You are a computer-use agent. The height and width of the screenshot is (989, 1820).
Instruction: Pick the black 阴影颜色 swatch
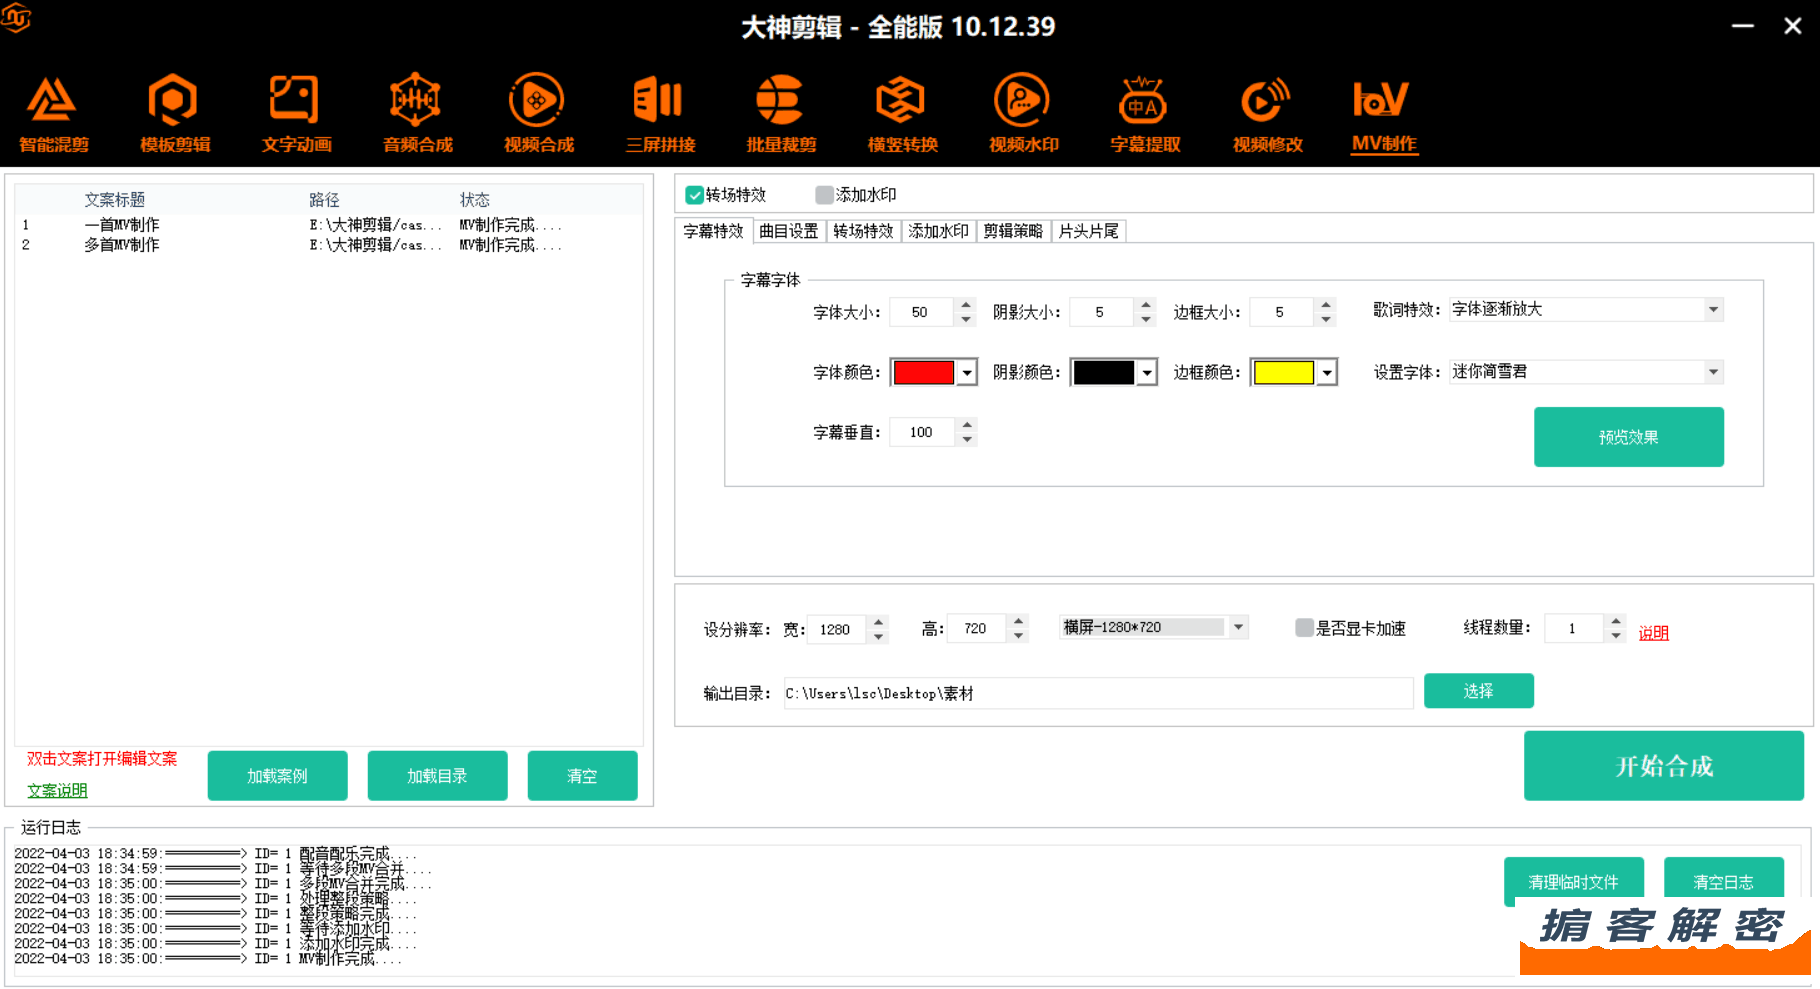coord(1103,373)
